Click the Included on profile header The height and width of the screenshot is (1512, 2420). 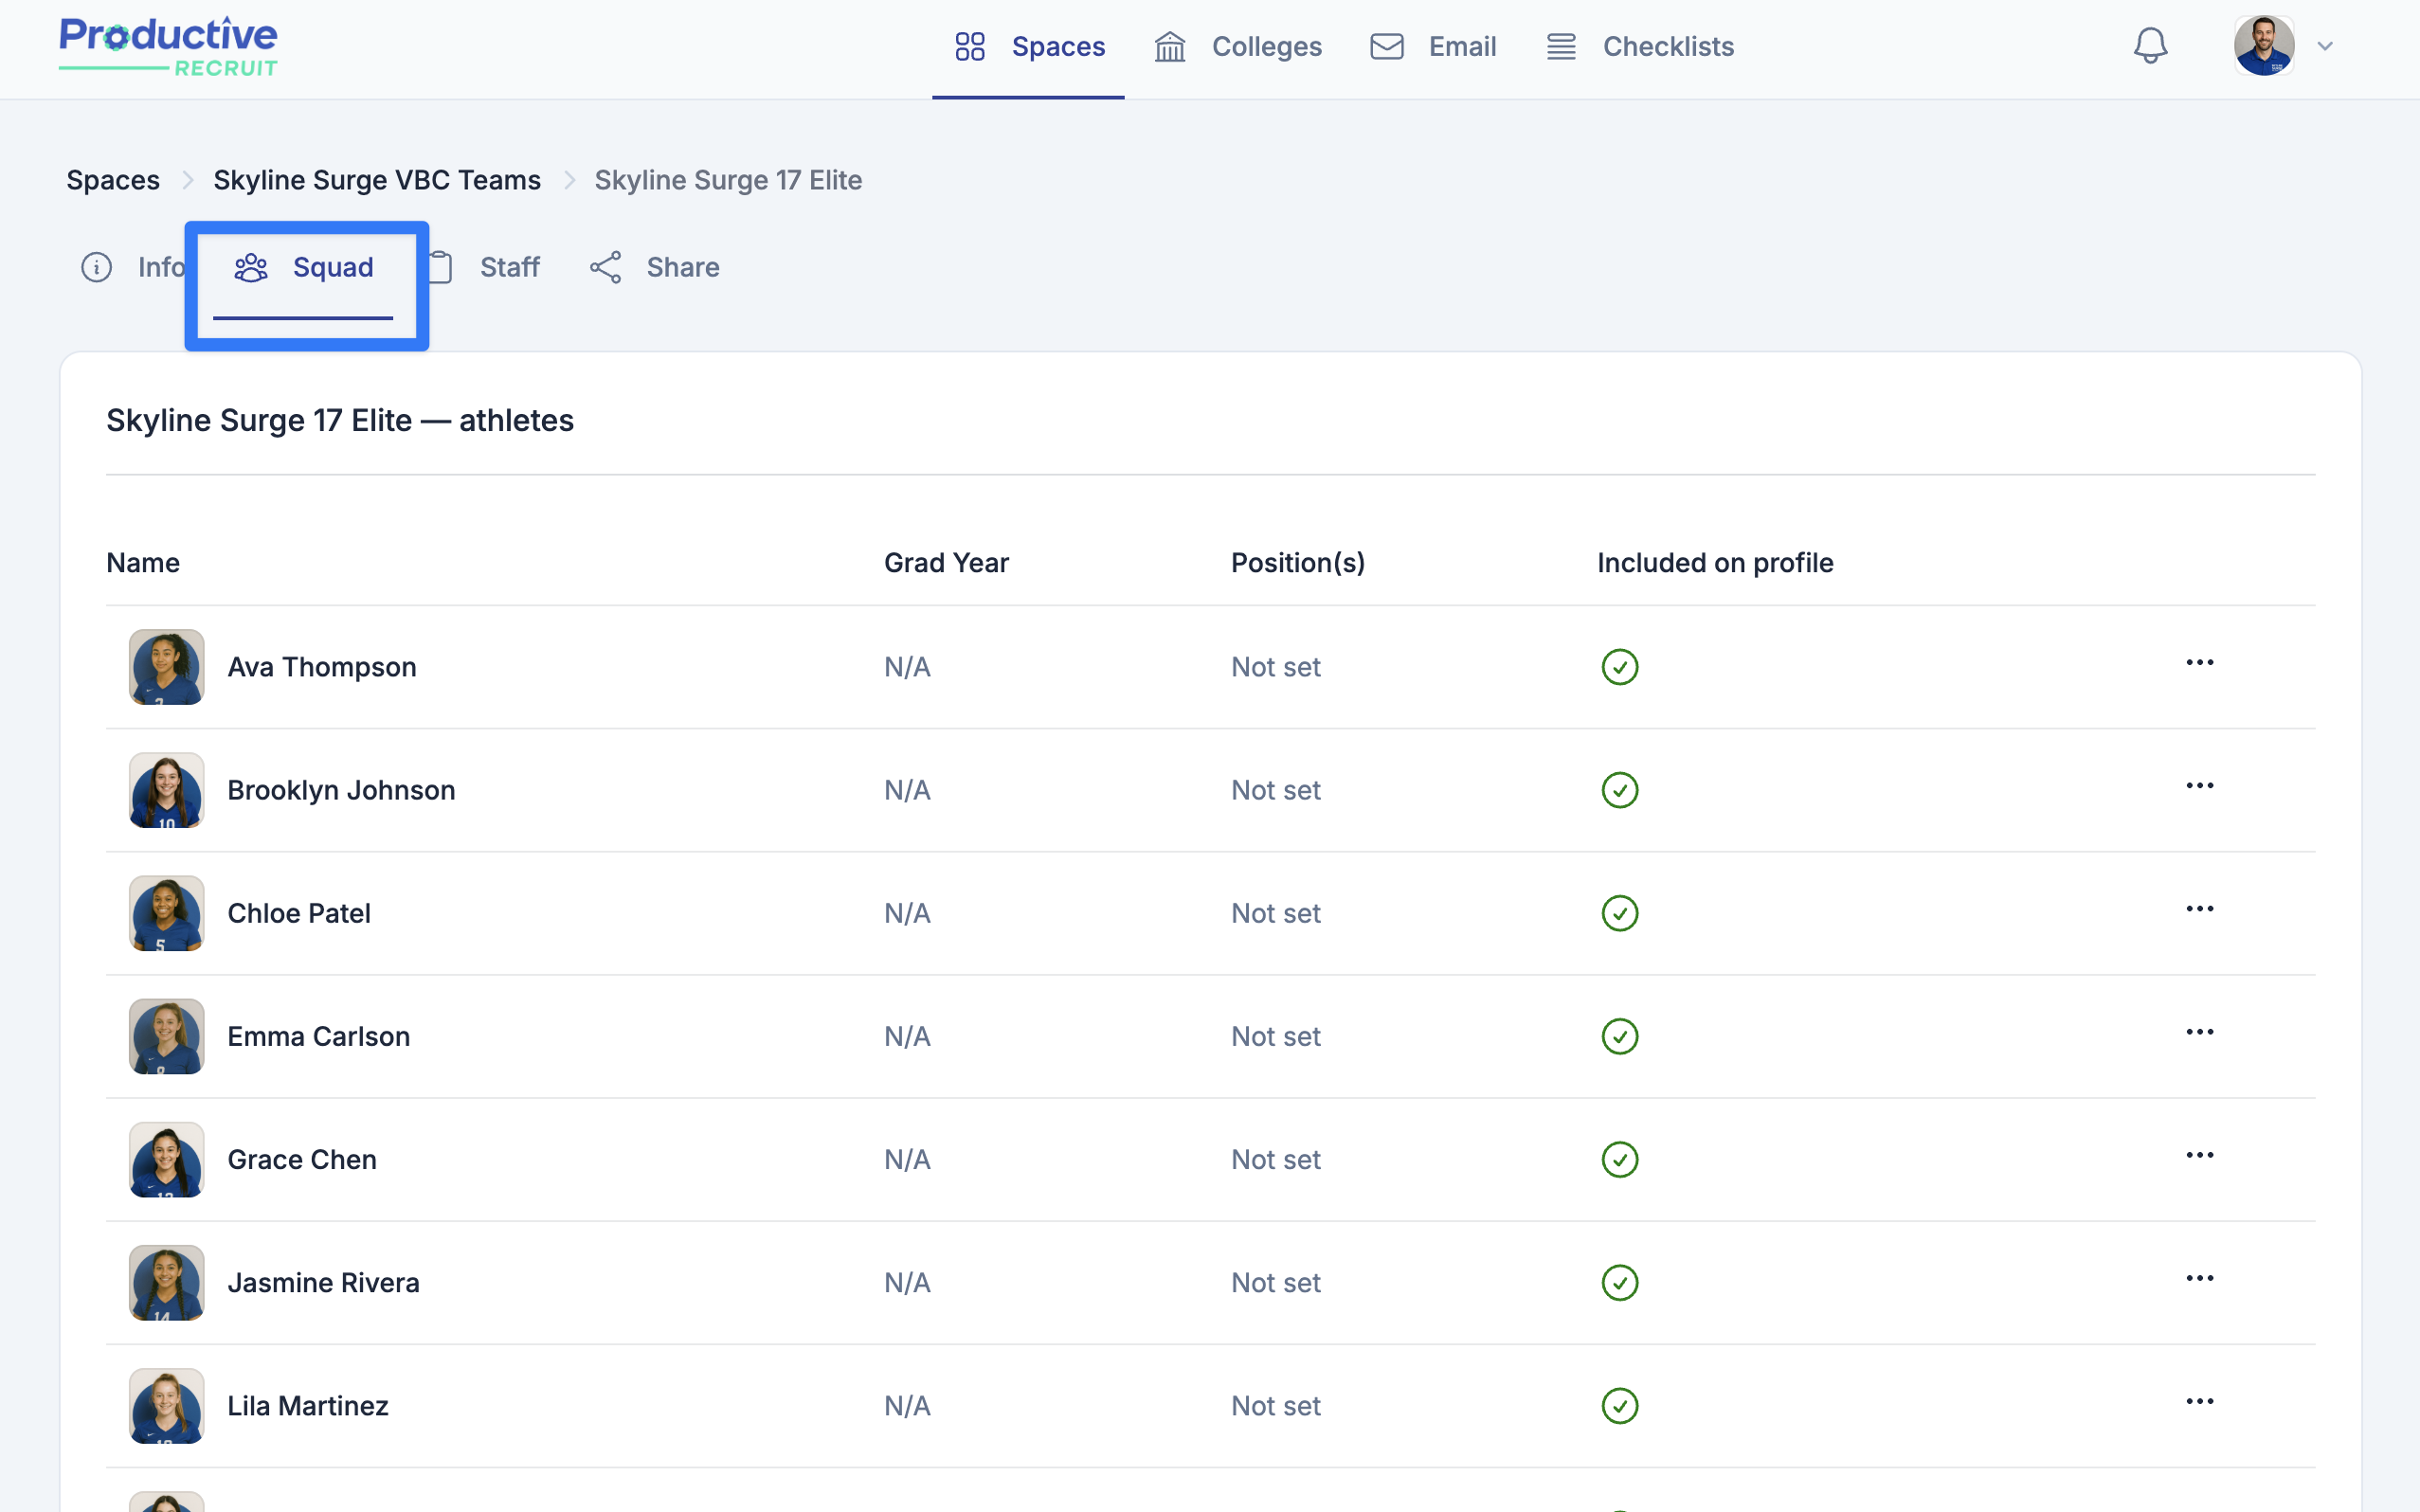pos(1715,563)
